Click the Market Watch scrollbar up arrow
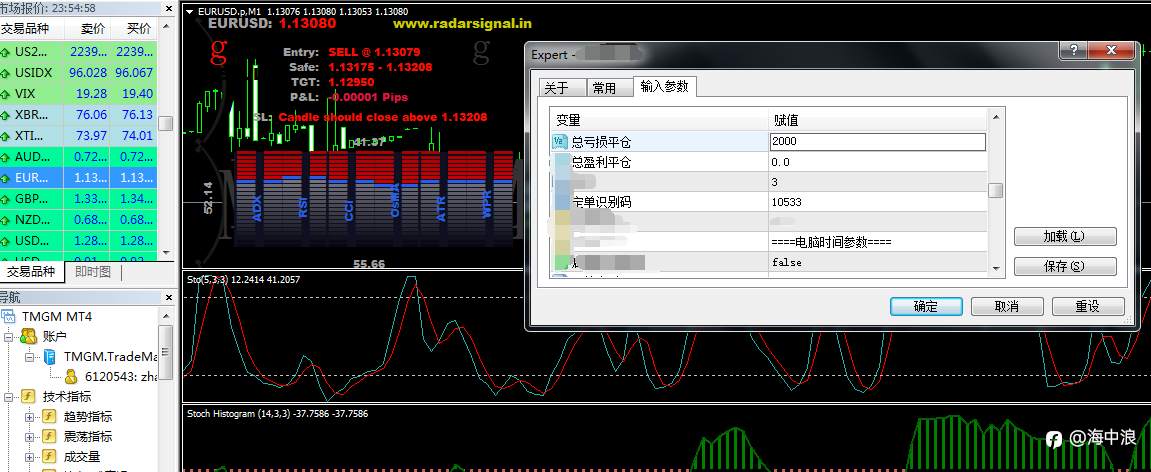The image size is (1151, 472). pos(166,25)
